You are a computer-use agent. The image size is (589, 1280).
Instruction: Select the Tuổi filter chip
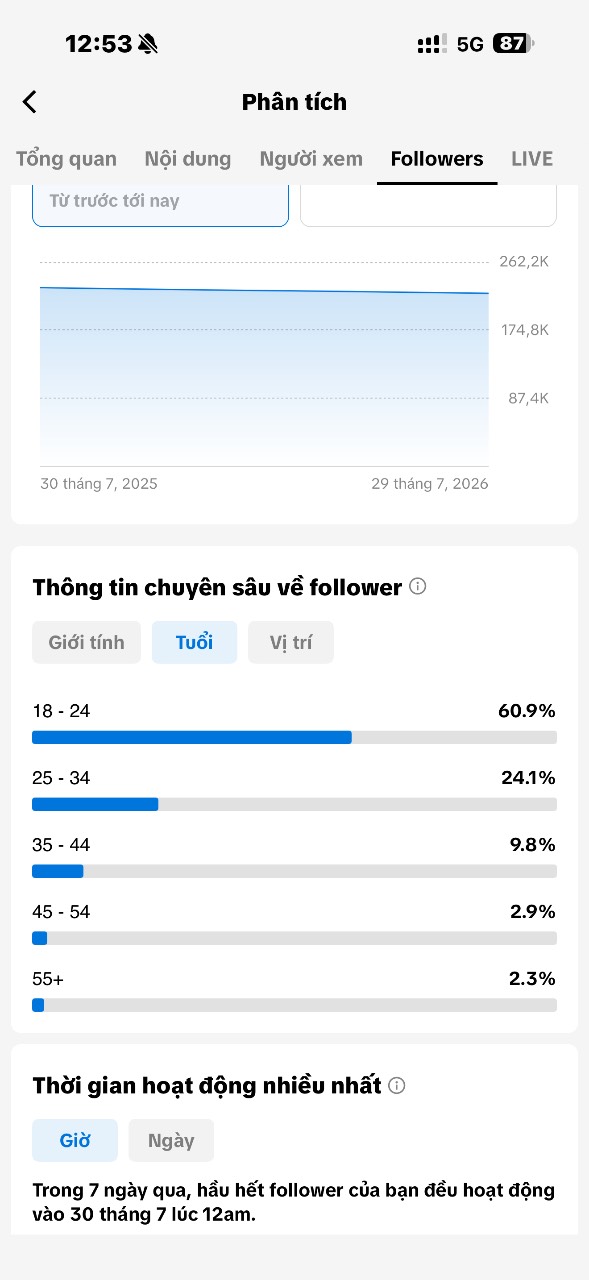coord(194,642)
